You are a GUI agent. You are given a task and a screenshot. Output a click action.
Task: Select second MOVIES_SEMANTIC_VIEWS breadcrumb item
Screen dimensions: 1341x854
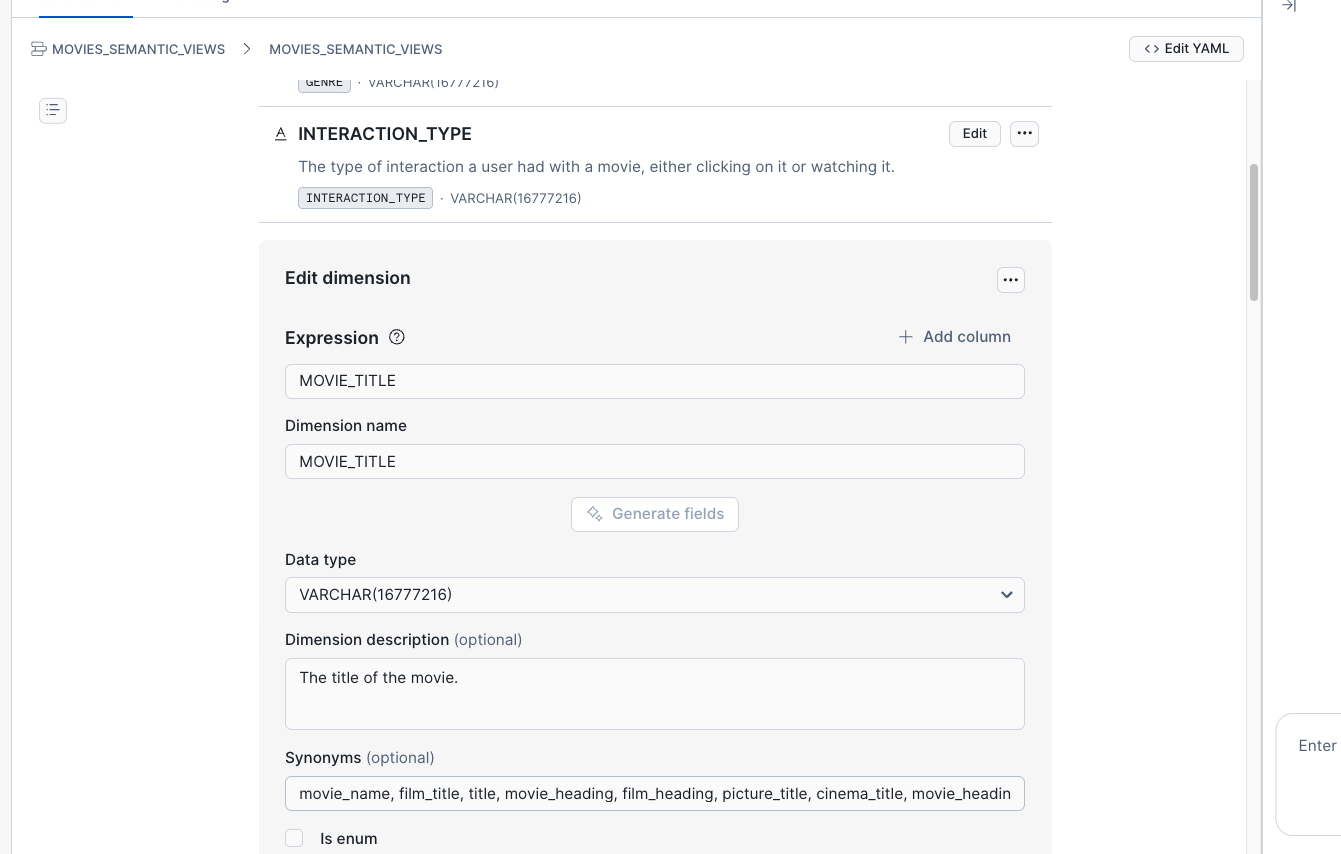tap(356, 49)
